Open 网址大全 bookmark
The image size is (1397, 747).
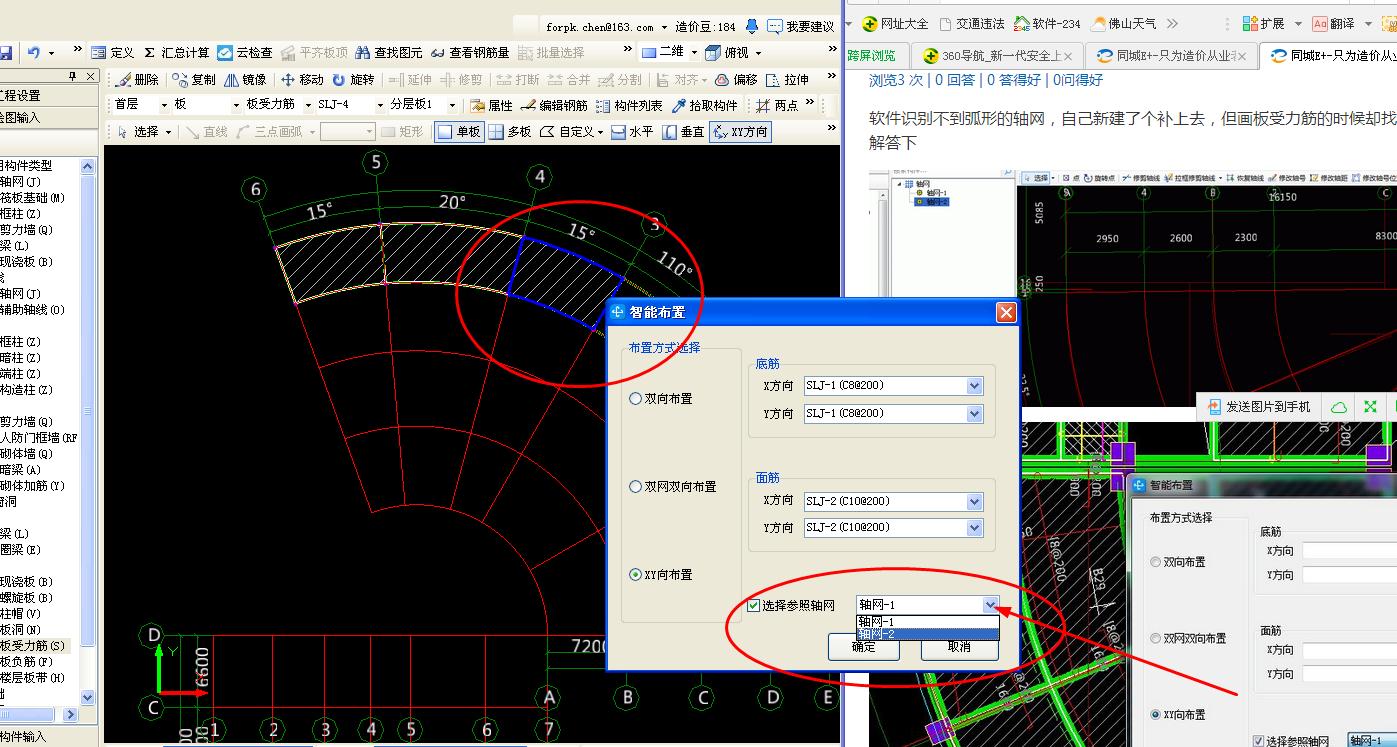click(x=896, y=23)
